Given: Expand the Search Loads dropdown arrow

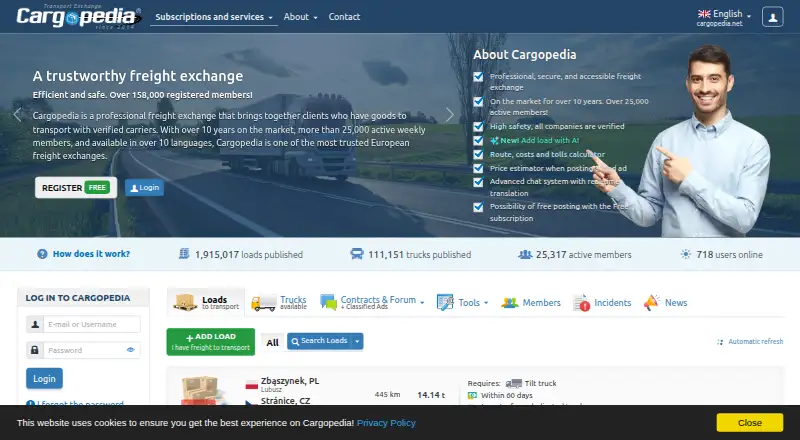Looking at the screenshot, I should (x=357, y=341).
